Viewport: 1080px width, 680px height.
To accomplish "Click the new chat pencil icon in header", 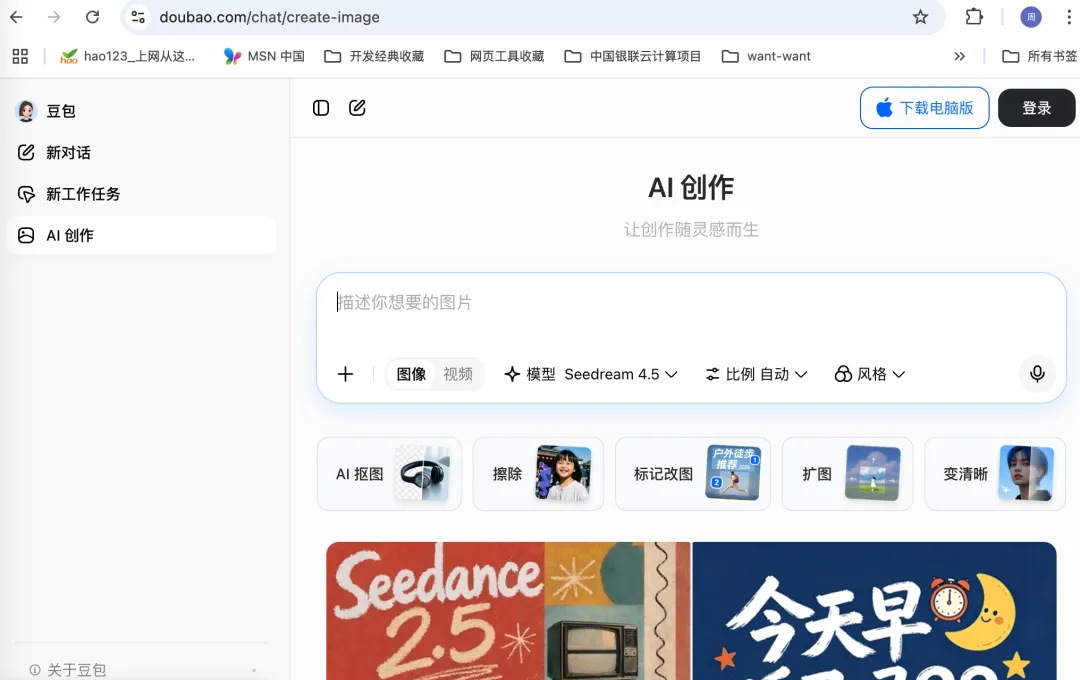I will point(357,108).
